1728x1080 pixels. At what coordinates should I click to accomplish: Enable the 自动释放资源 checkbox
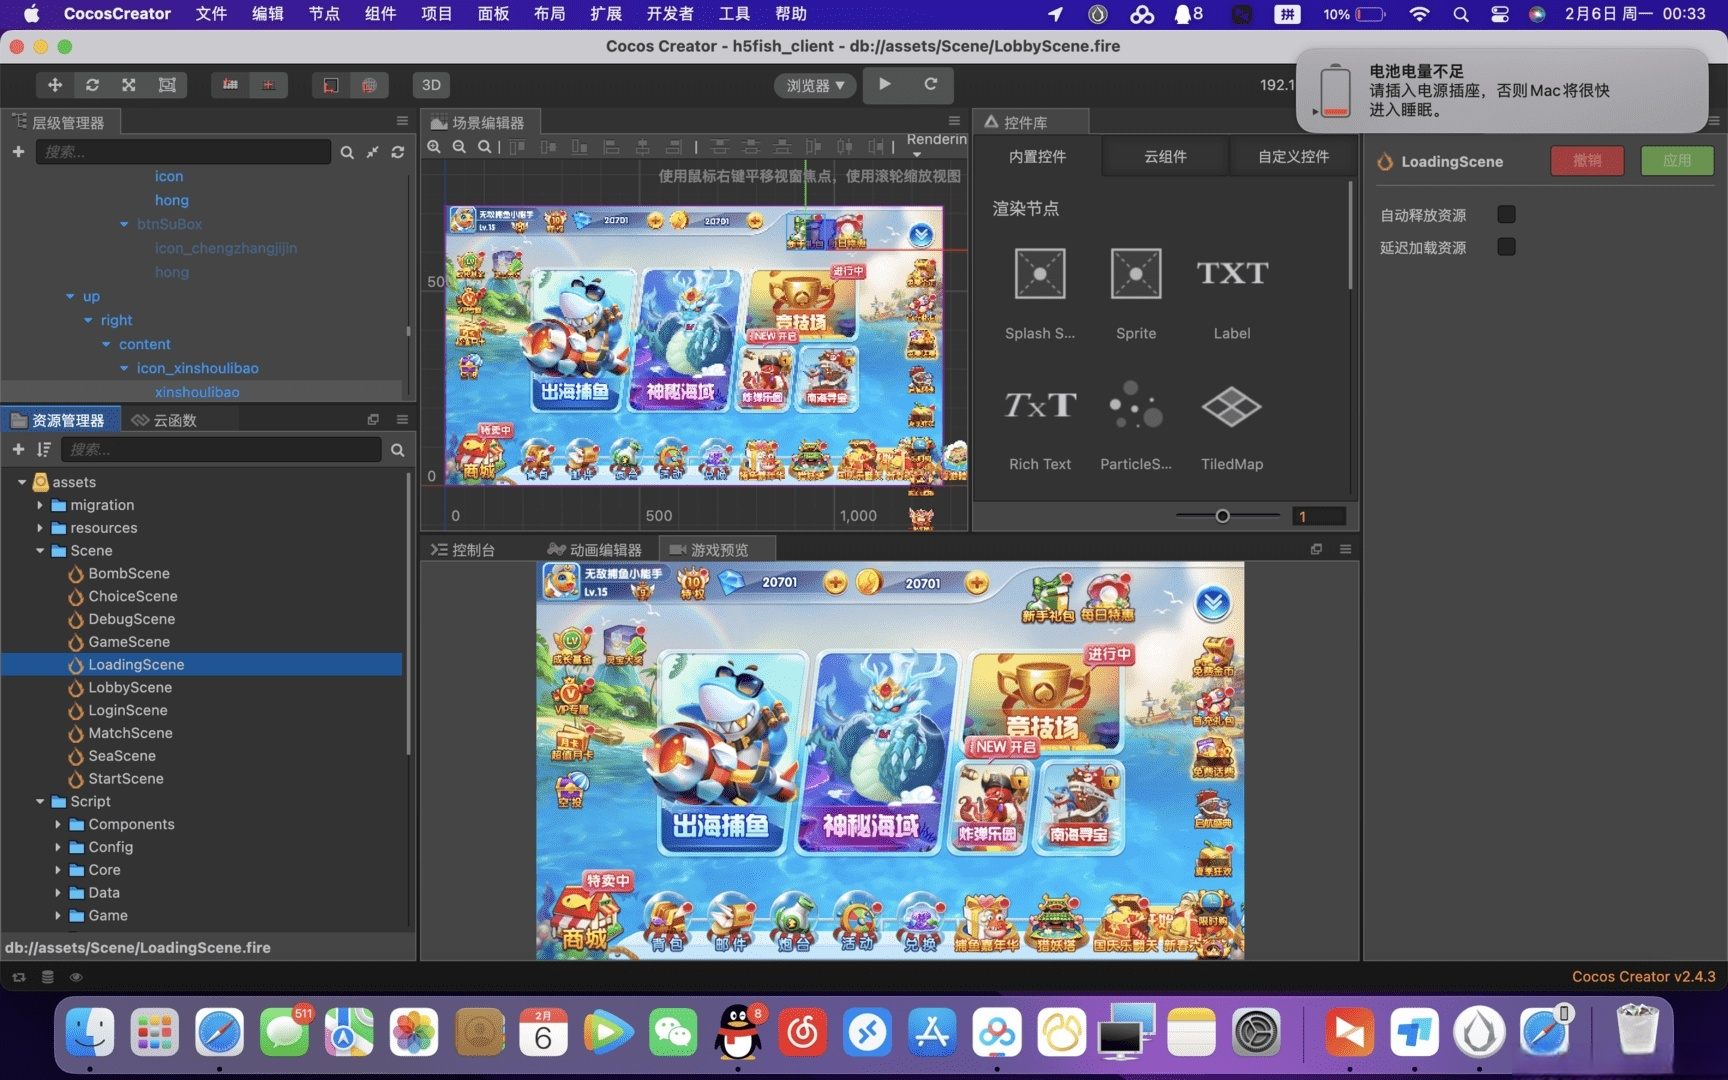coord(1507,214)
